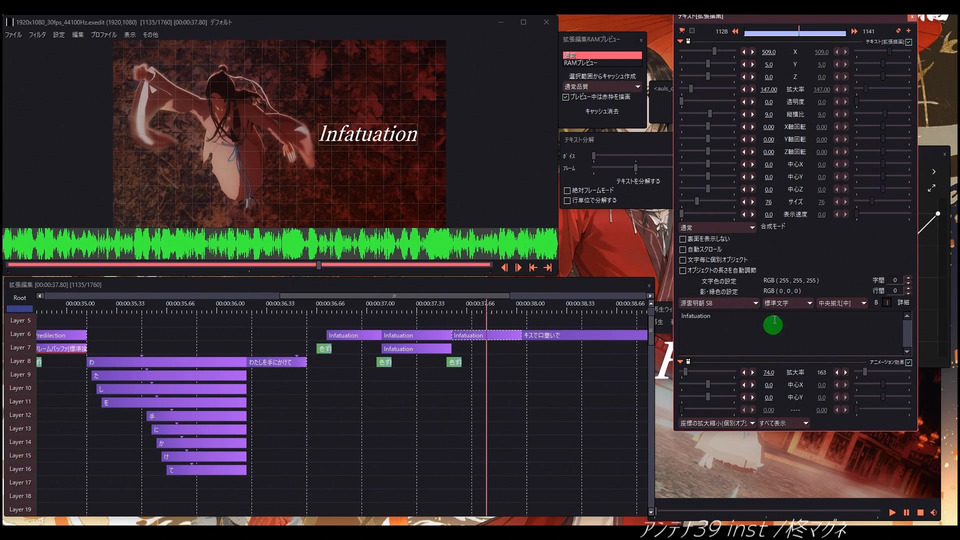
Task: Click 詳細 button next to italic
Action: coord(903,302)
